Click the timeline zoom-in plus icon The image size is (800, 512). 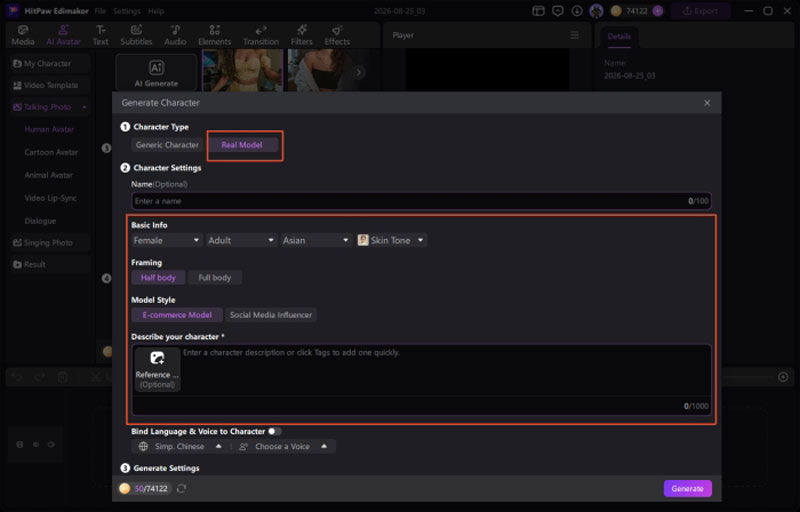[783, 377]
